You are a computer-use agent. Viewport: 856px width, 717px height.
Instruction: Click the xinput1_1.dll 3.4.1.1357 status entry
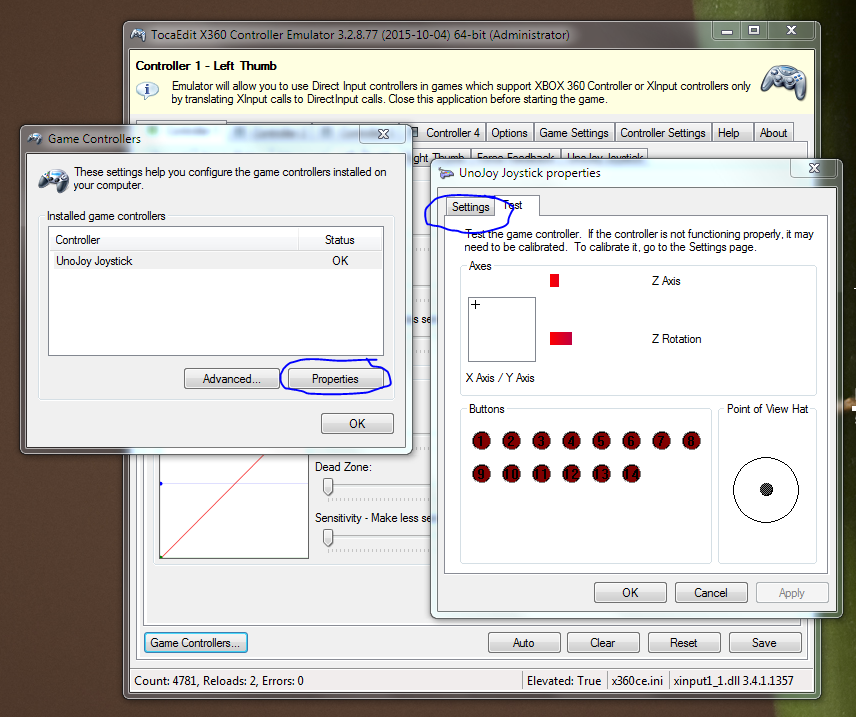point(733,680)
